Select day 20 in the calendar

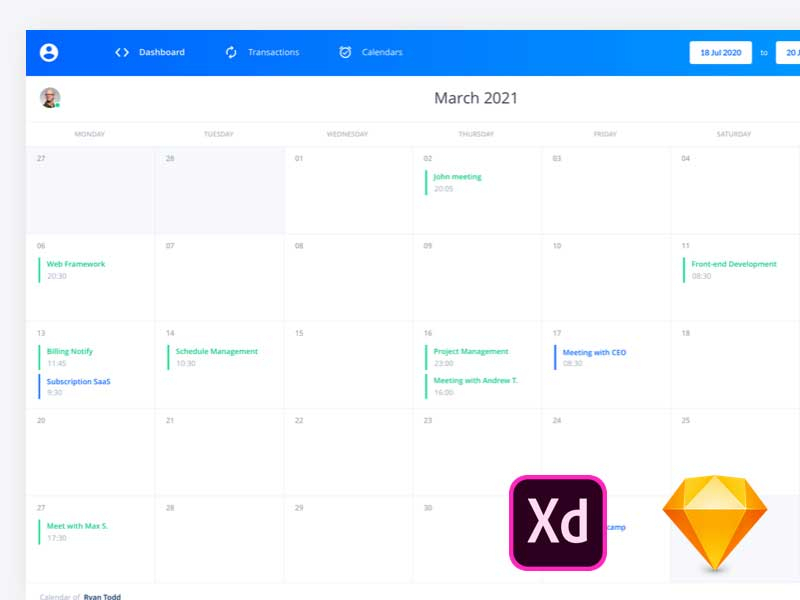pos(90,452)
